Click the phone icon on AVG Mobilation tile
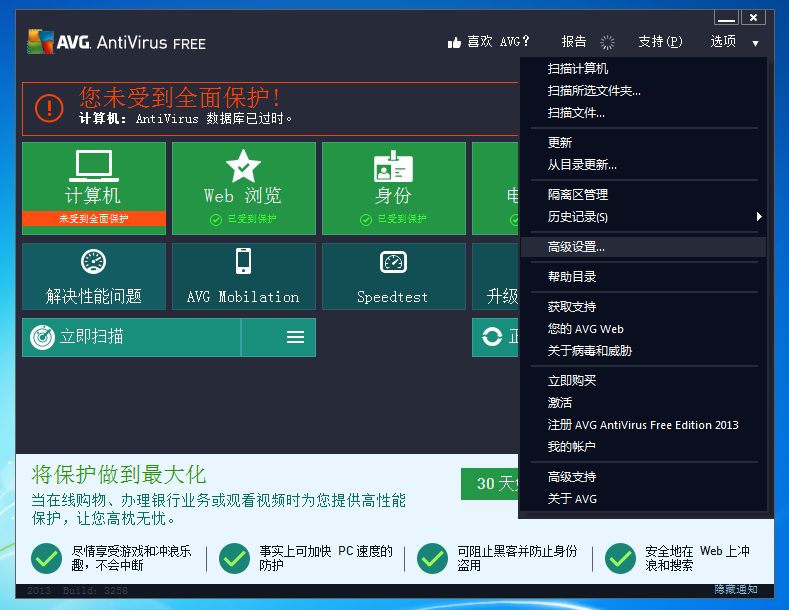 coord(244,261)
